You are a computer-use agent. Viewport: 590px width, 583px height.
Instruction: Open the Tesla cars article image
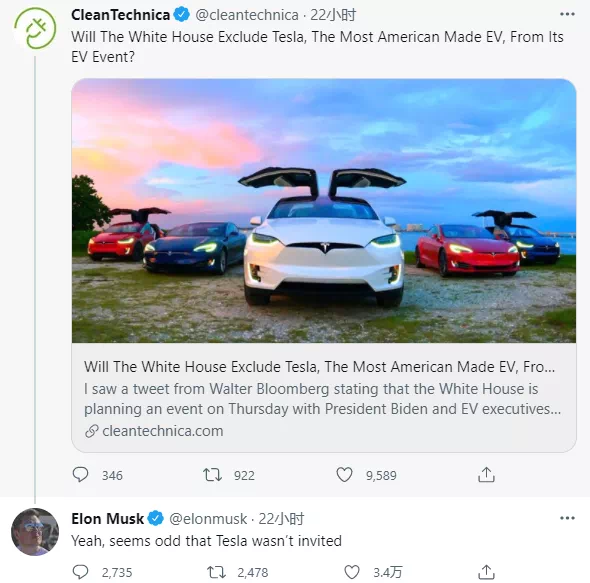pyautogui.click(x=324, y=211)
